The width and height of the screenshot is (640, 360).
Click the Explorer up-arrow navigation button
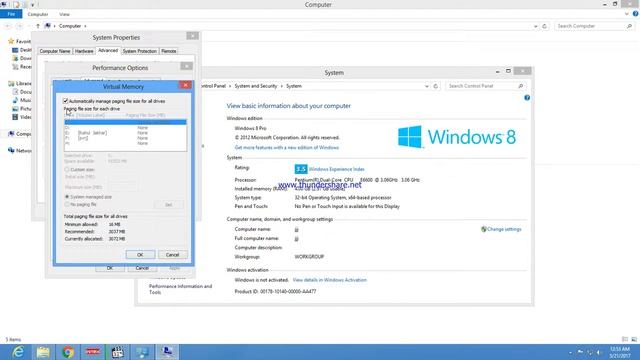pos(38,26)
